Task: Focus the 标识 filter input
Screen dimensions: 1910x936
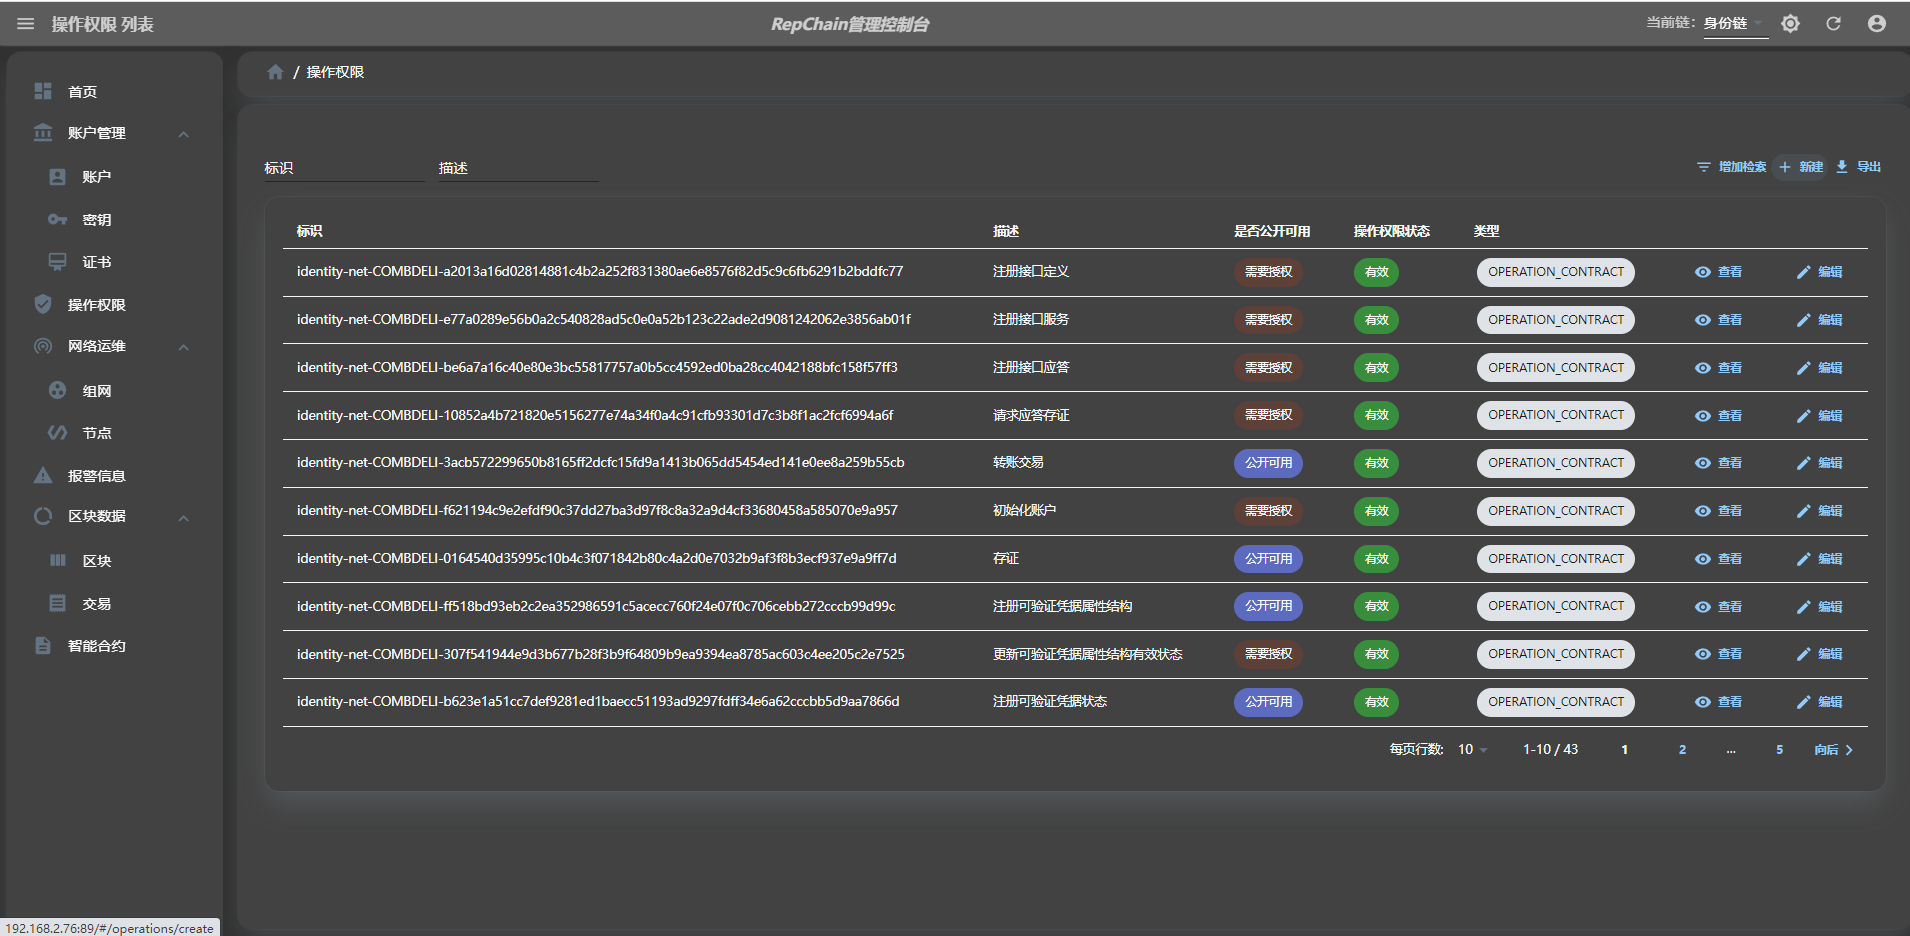Action: (x=345, y=168)
